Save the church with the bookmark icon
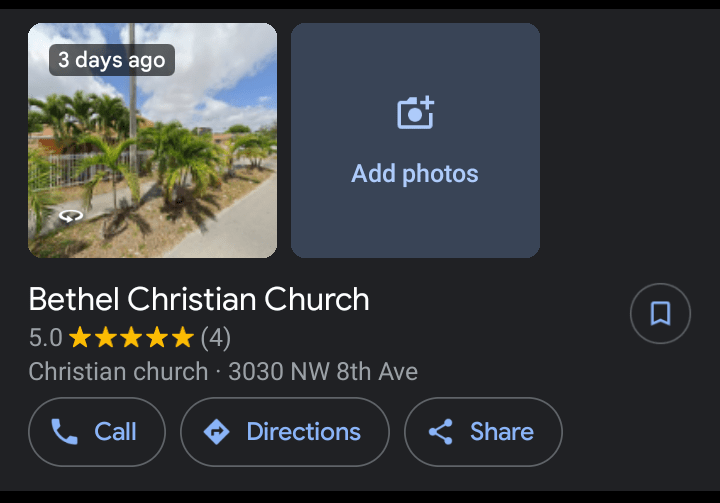720x503 pixels. pyautogui.click(x=660, y=314)
